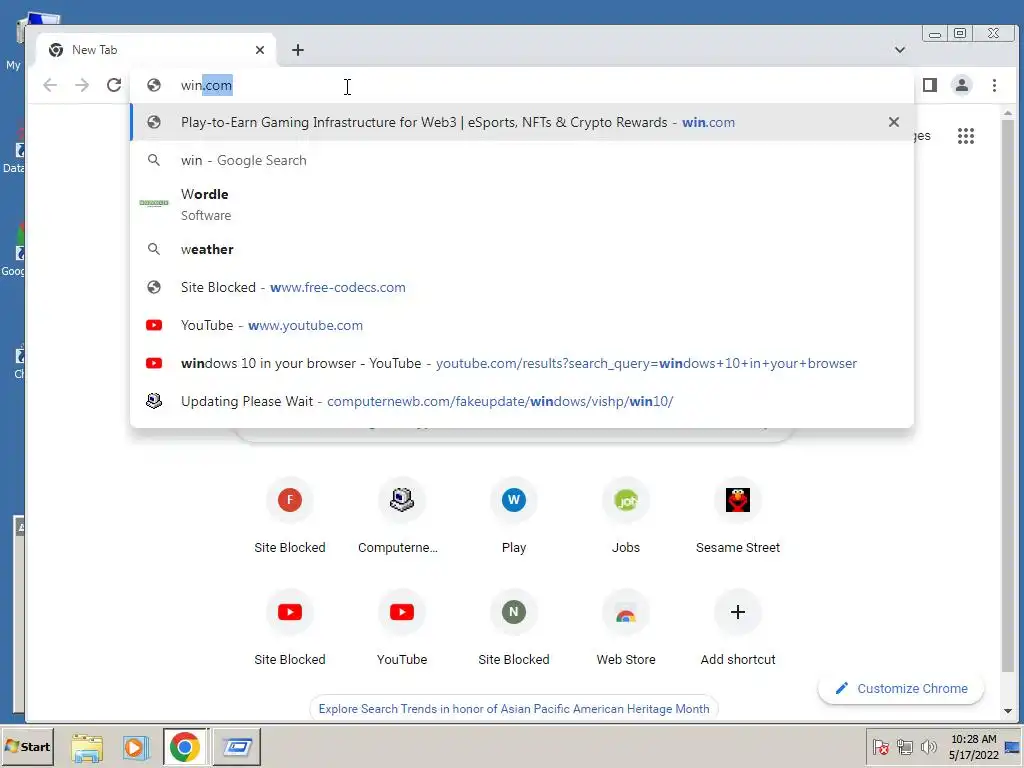
Task: Choose the YouTube www.youtube.com suggestion
Action: [x=522, y=325]
